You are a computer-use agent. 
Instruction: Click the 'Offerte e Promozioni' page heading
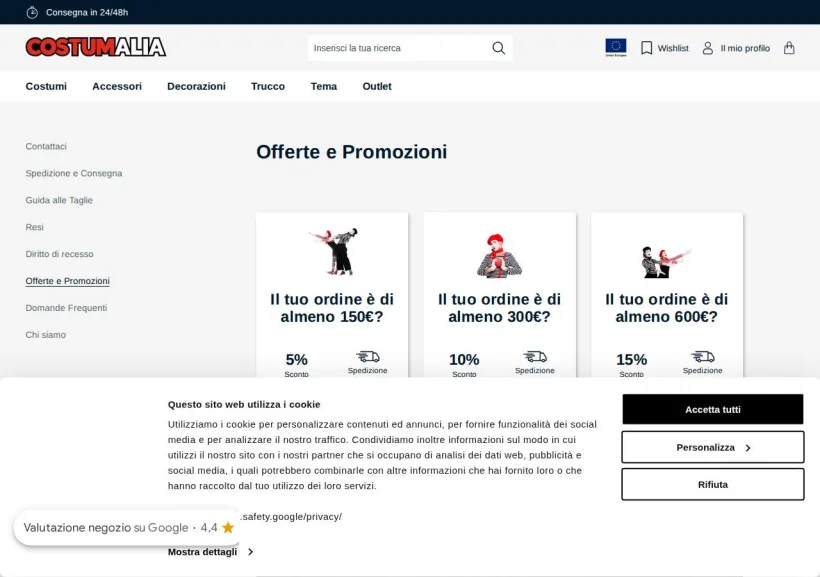pyautogui.click(x=351, y=152)
